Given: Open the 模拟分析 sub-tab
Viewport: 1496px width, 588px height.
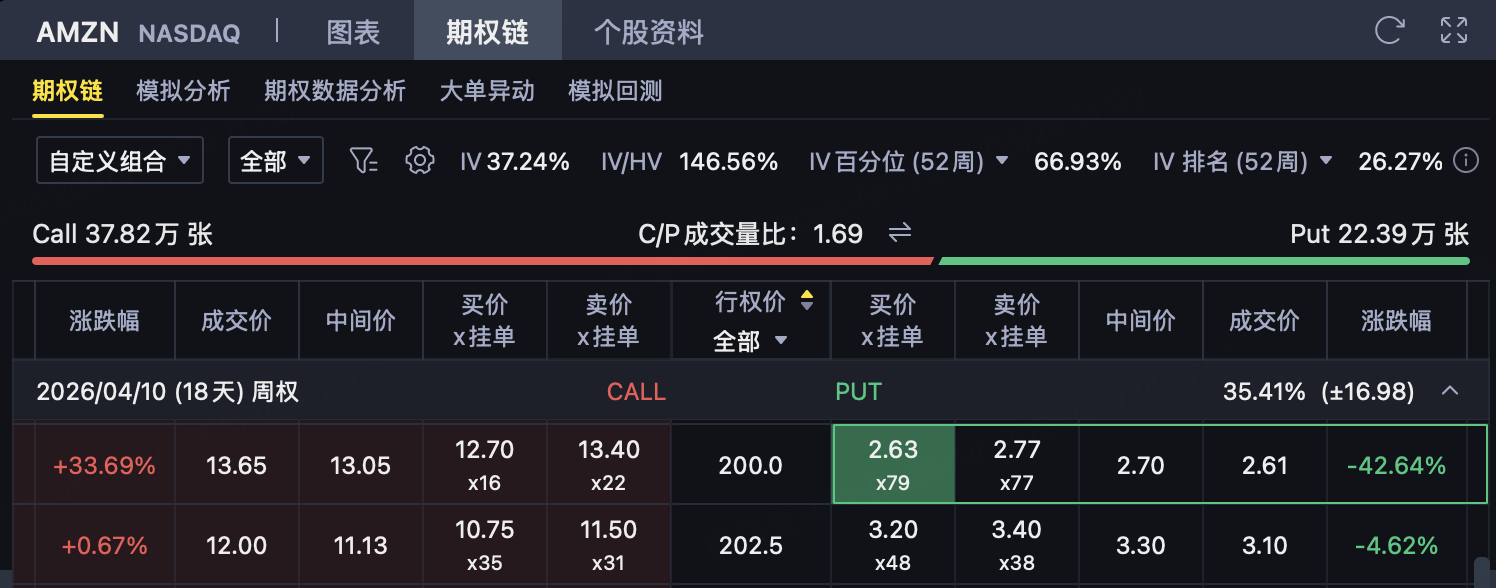Looking at the screenshot, I should pos(183,92).
